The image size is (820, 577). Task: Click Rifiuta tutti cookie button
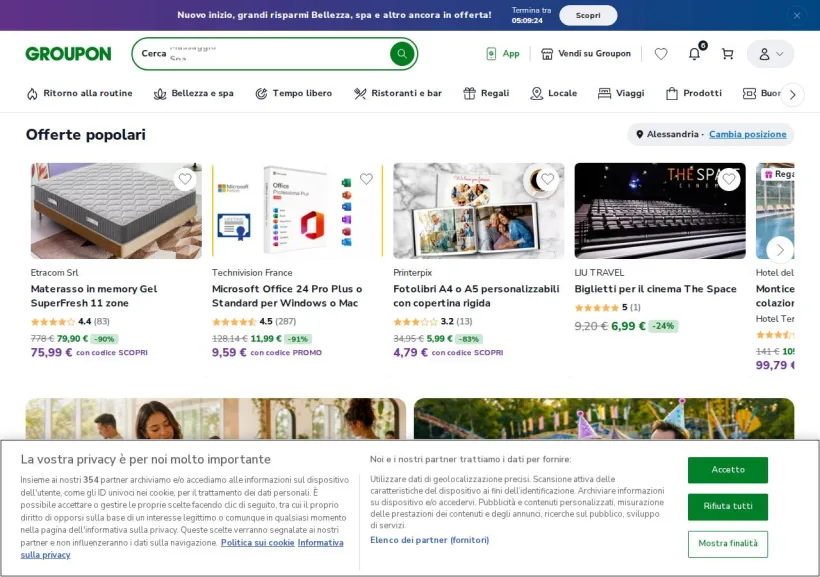coord(727,506)
